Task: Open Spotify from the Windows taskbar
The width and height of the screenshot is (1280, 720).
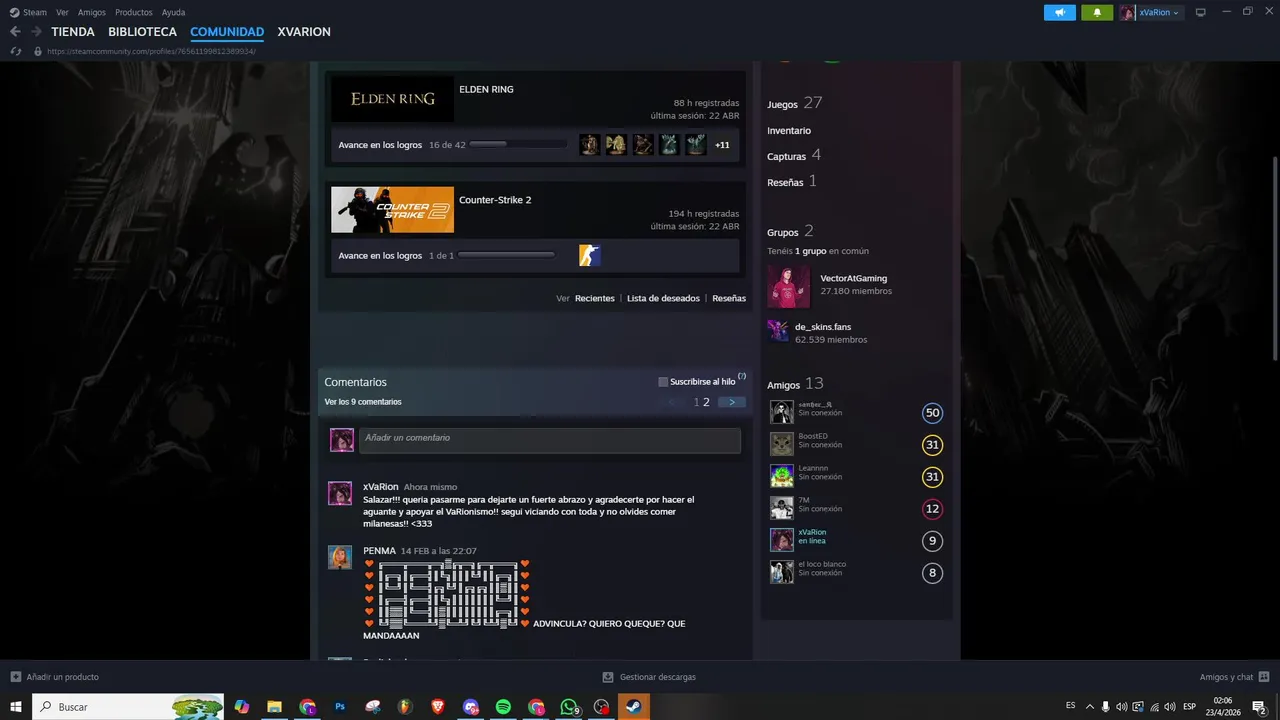Action: pyautogui.click(x=503, y=707)
